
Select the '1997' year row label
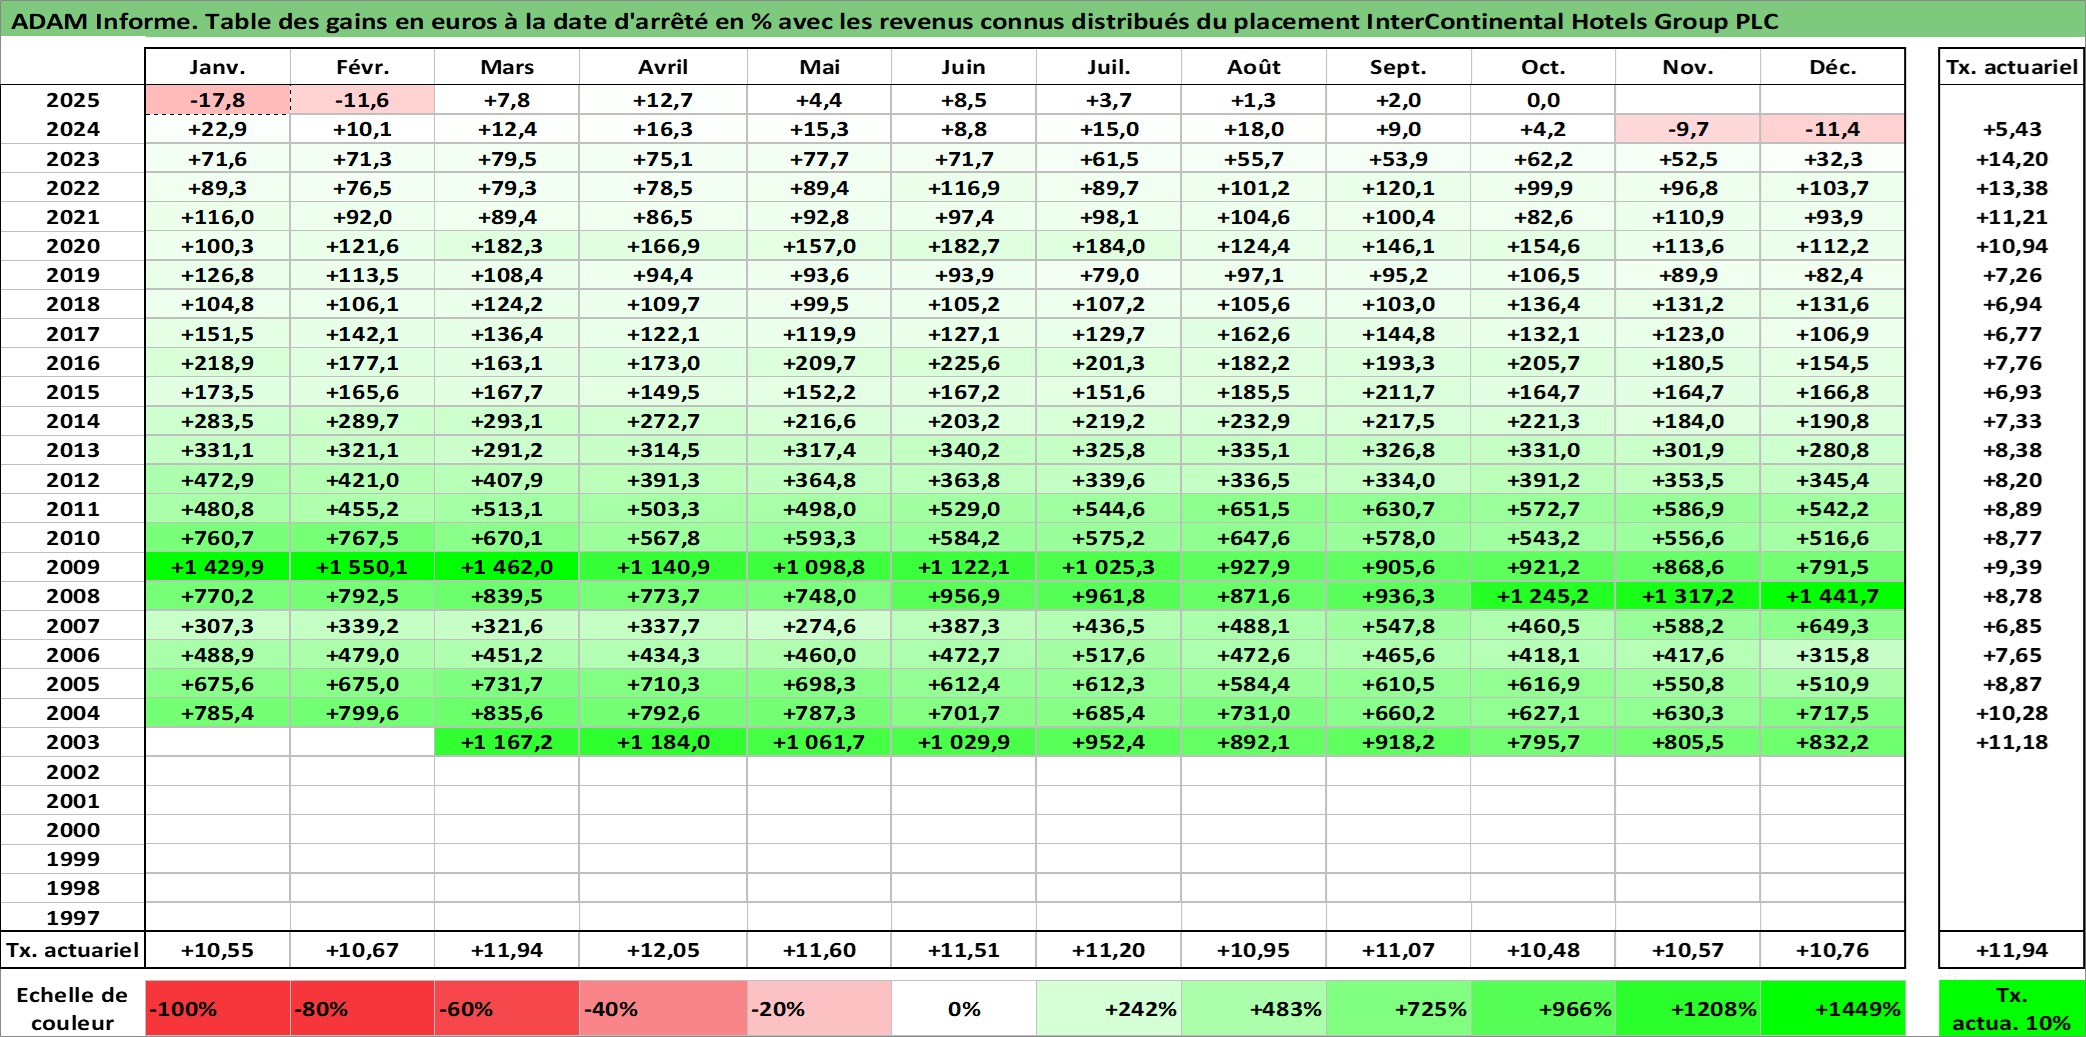tap(73, 917)
